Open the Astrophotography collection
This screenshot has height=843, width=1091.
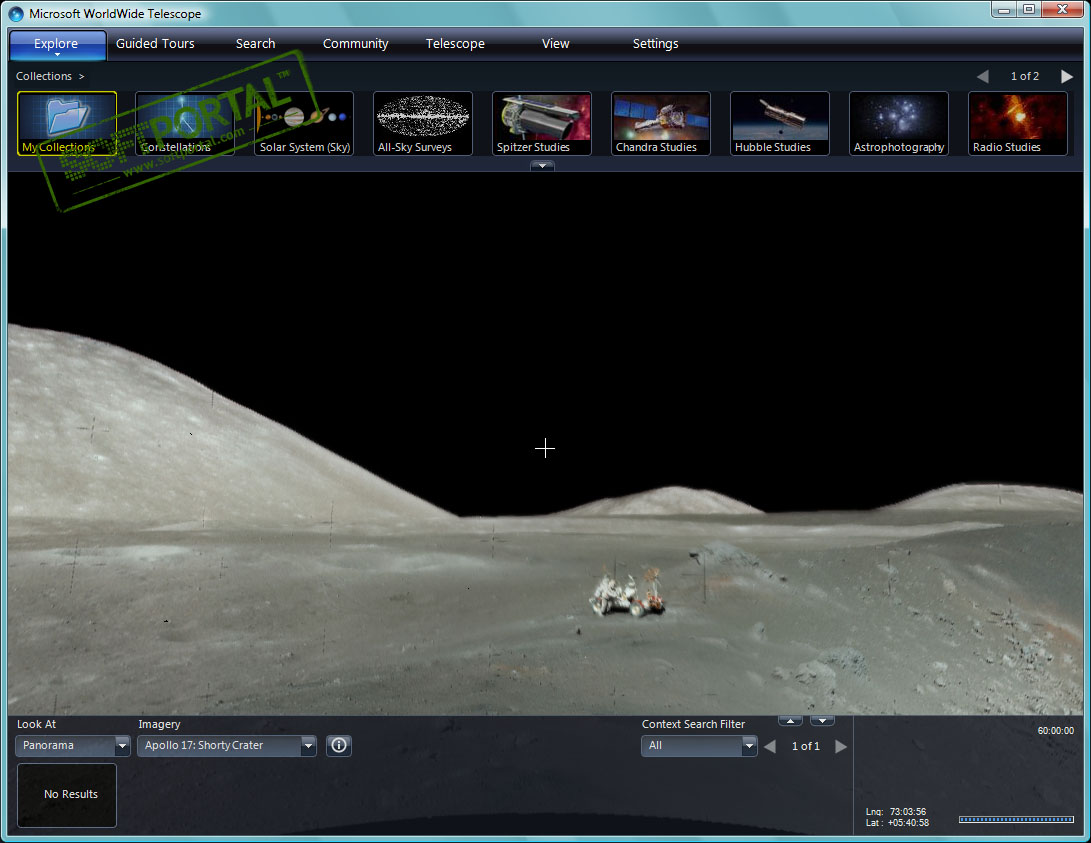coord(899,123)
